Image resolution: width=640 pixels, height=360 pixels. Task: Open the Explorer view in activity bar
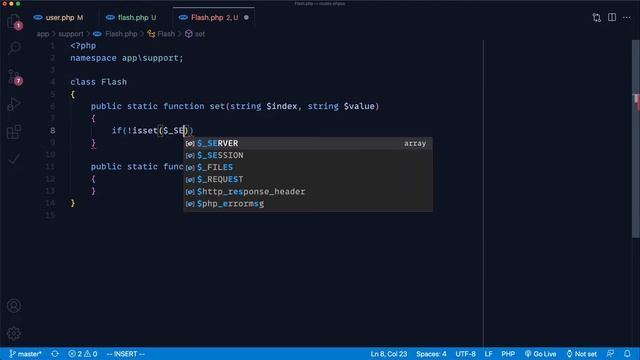[14, 21]
